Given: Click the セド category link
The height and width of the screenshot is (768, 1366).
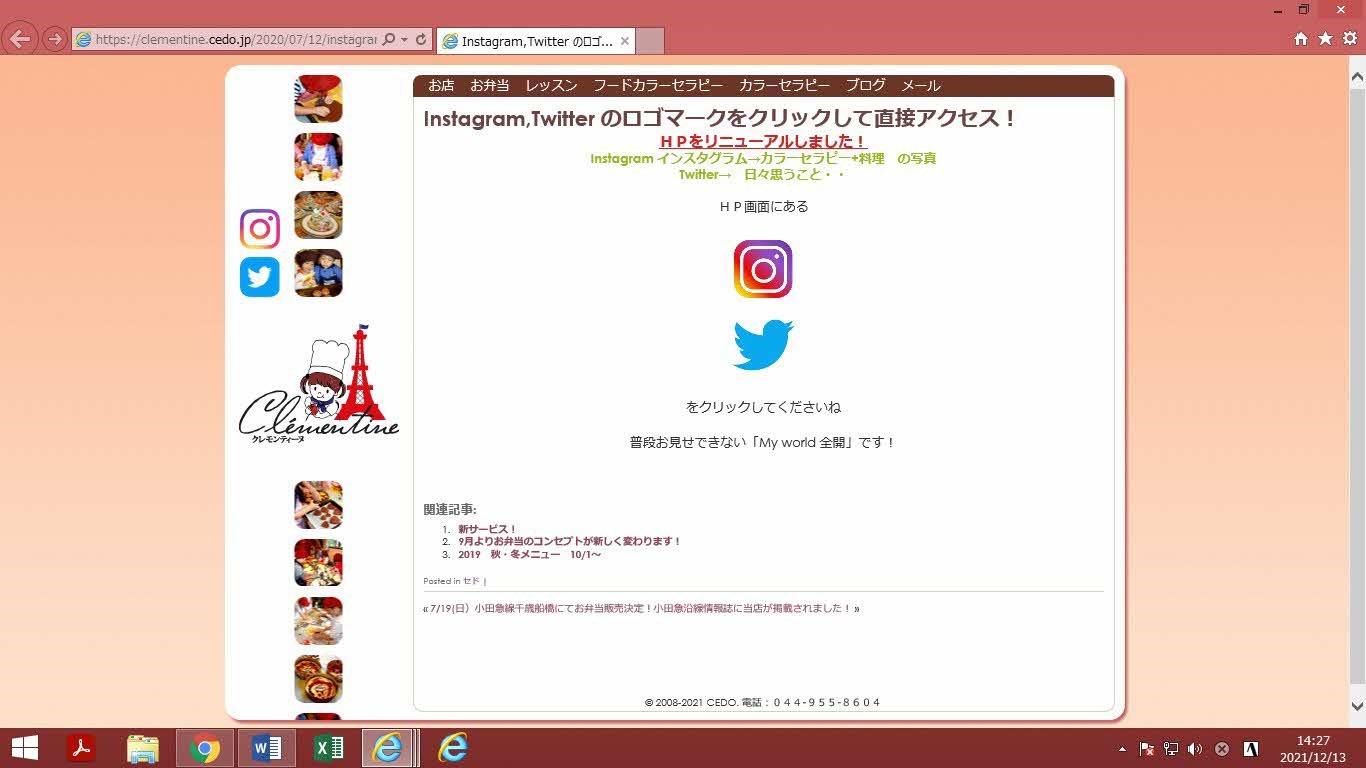Looking at the screenshot, I should pos(471,581).
